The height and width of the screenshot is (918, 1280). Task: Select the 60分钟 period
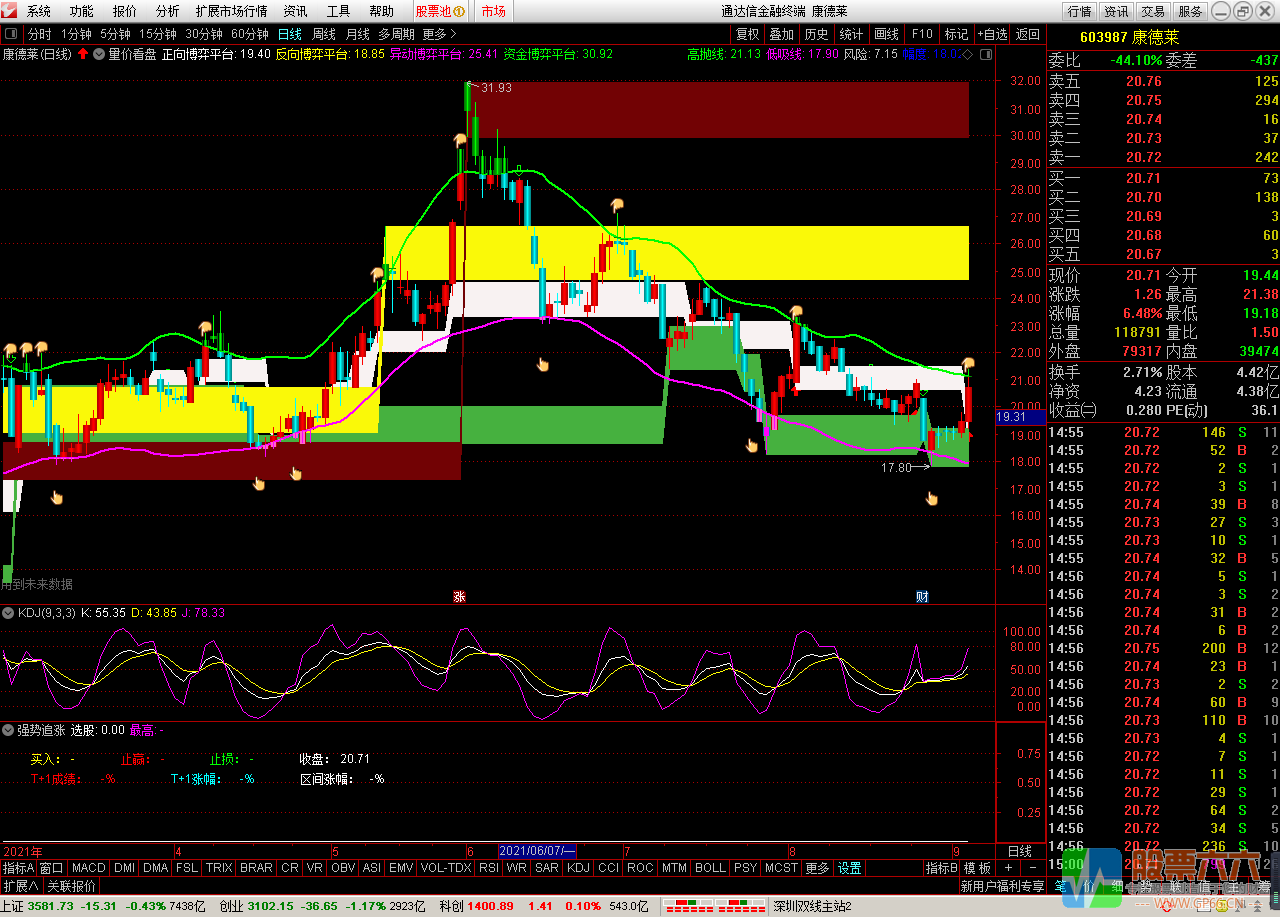250,34
